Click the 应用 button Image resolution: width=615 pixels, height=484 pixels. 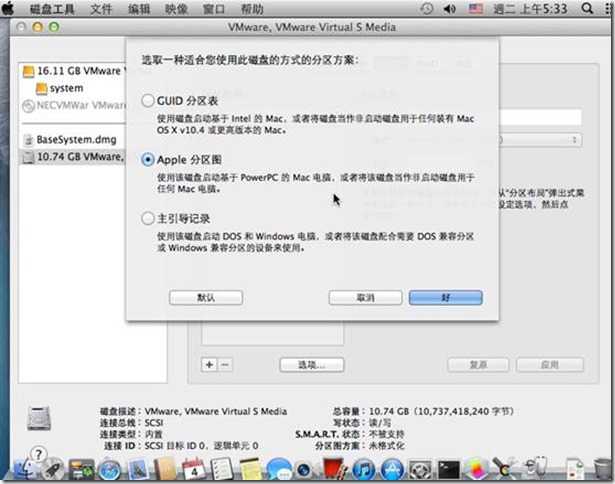[x=550, y=365]
